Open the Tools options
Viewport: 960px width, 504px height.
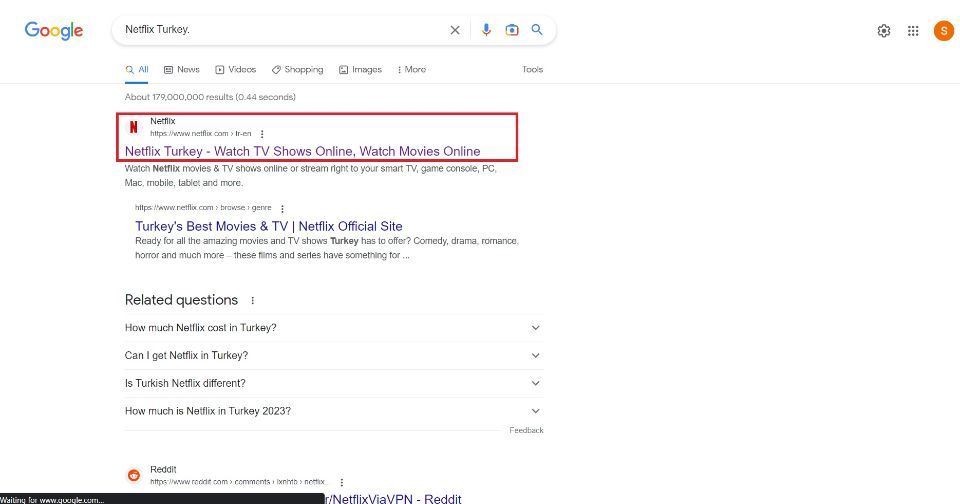(533, 69)
